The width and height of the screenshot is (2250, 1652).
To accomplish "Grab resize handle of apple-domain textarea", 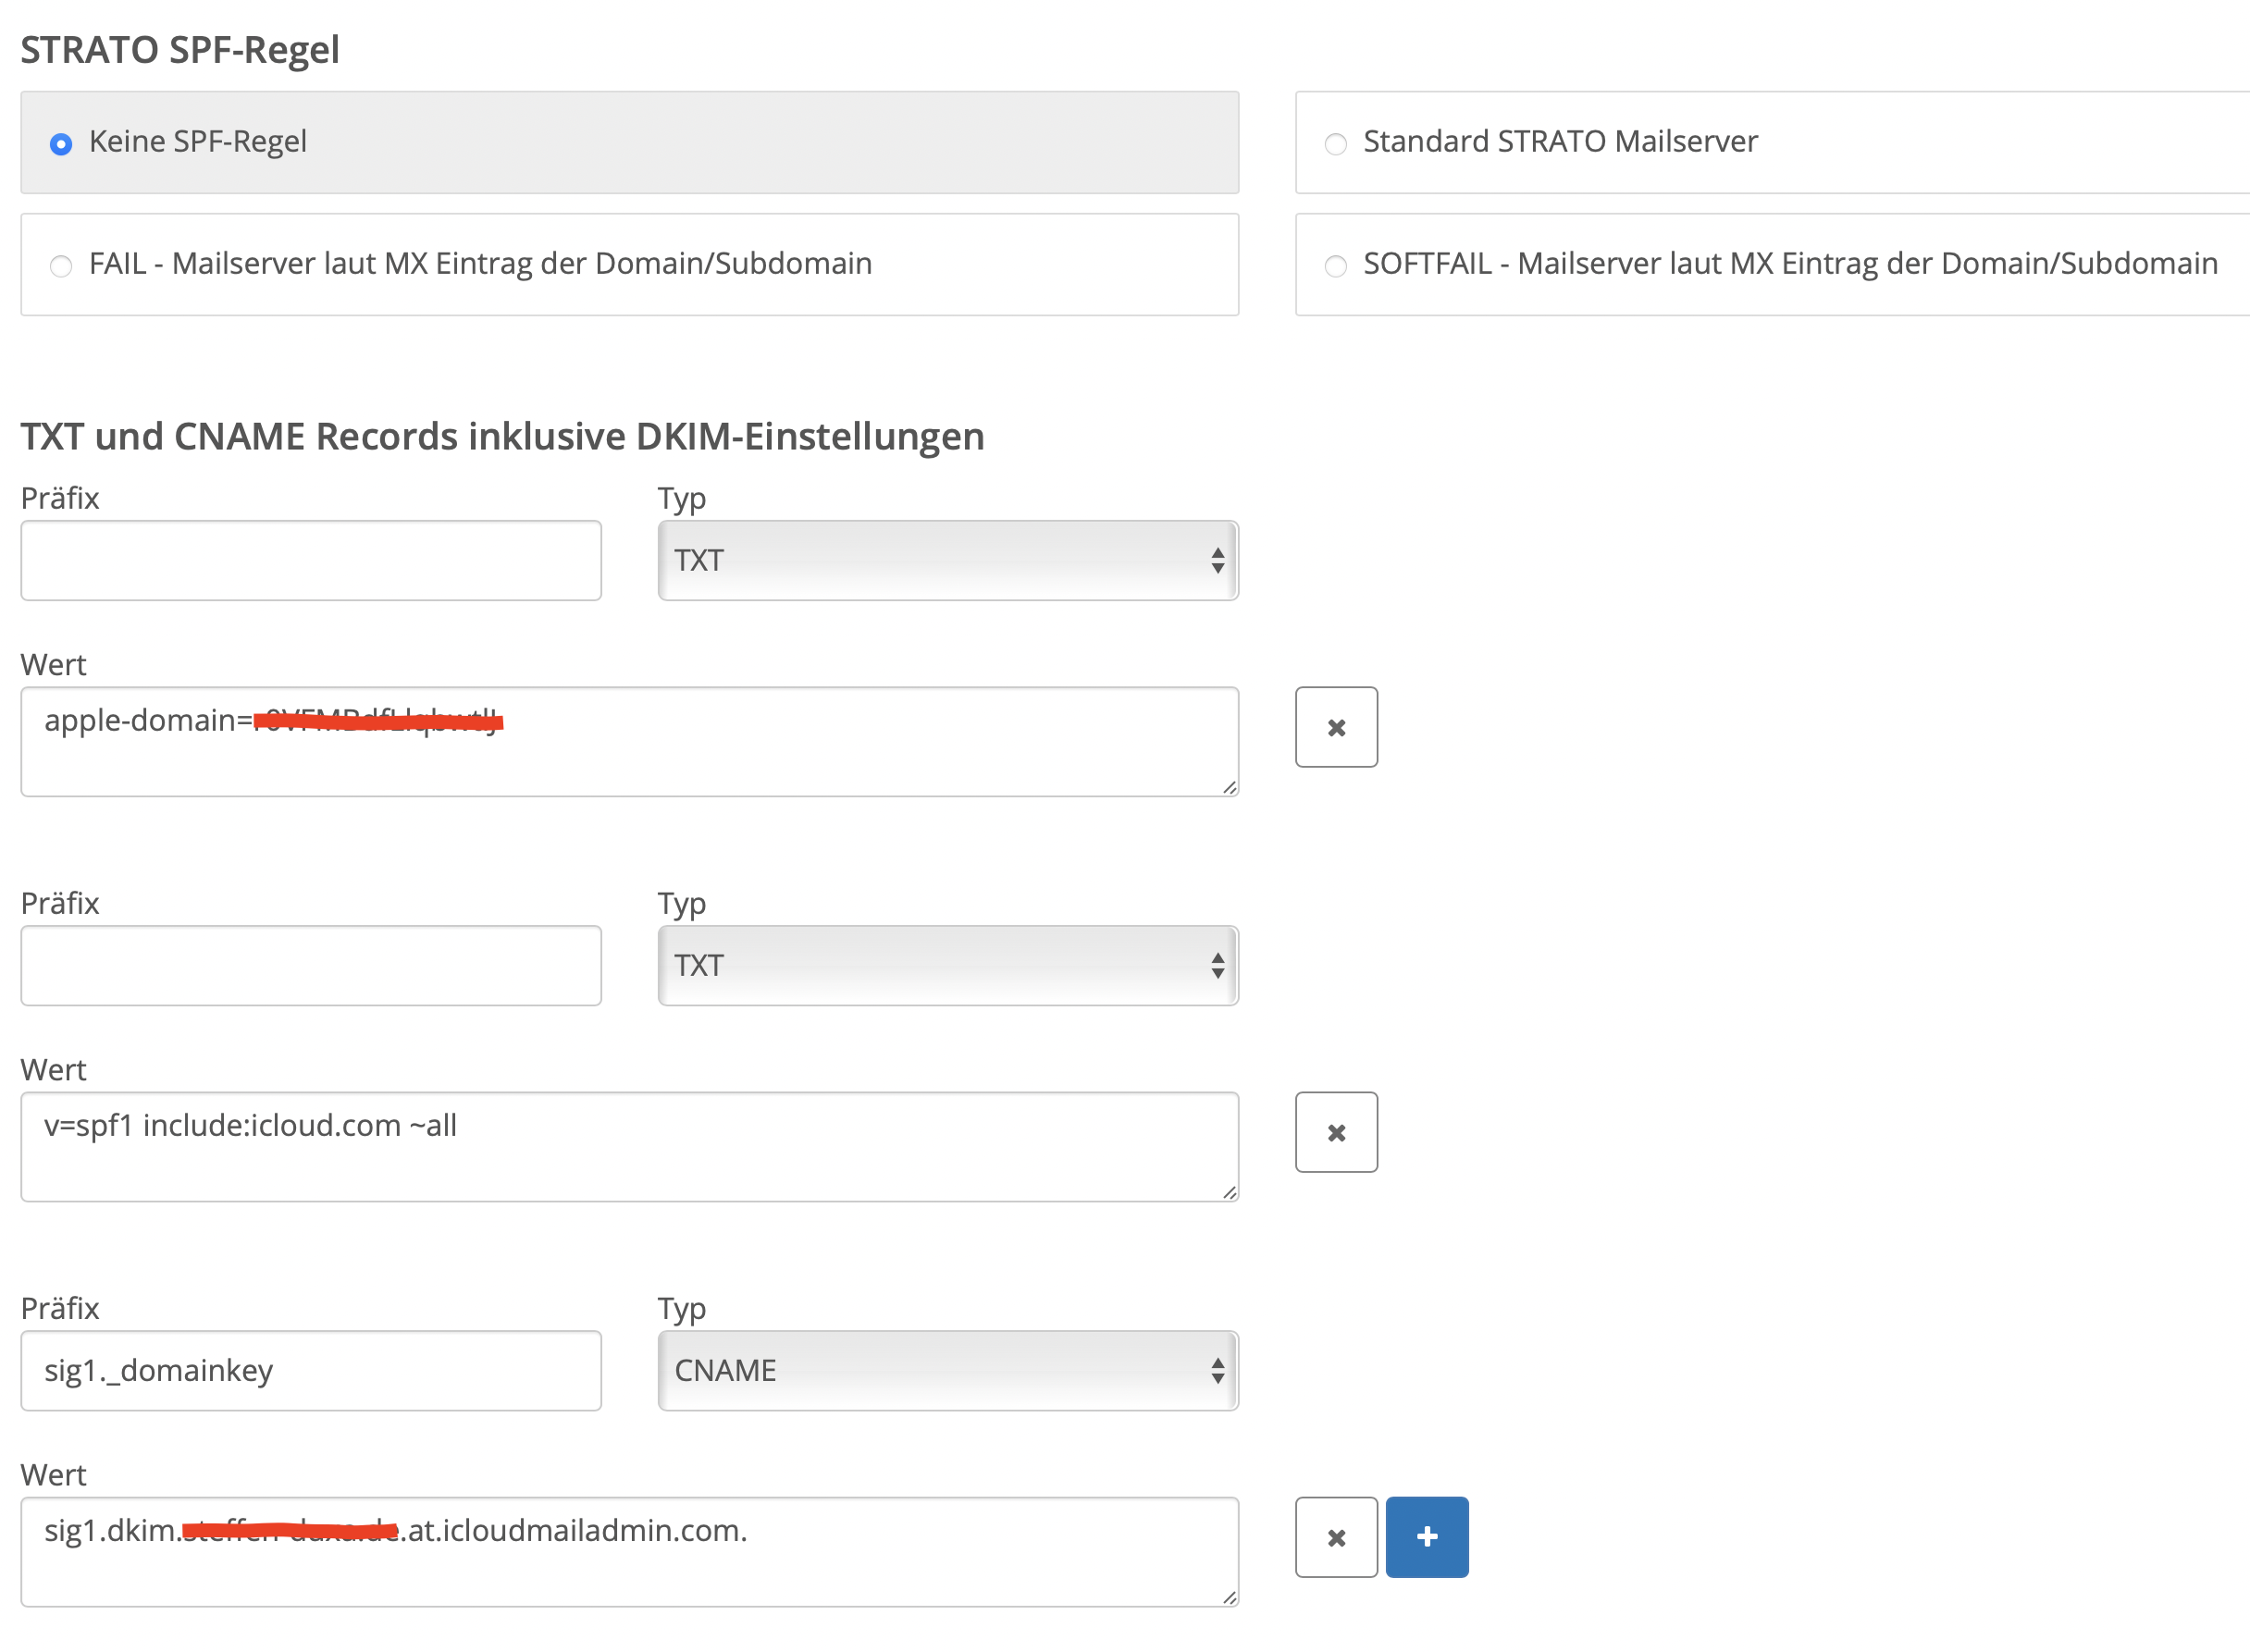I will point(1230,788).
